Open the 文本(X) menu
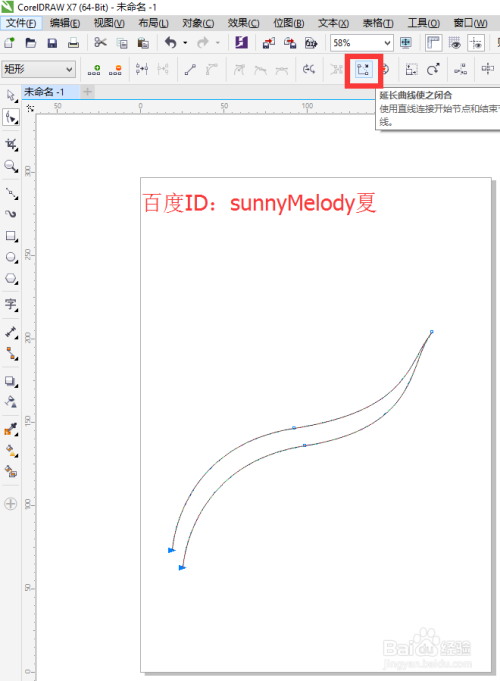Image resolution: width=500 pixels, height=681 pixels. (x=333, y=23)
